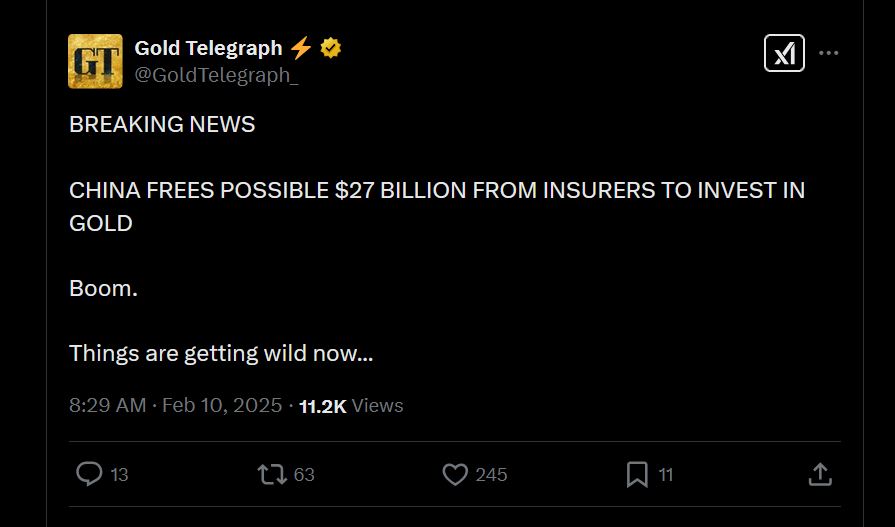Viewport: 895px width, 527px height.
Task: Open the 8:29 AM · Feb 10, 2025 timestamp
Action: pyautogui.click(x=176, y=405)
